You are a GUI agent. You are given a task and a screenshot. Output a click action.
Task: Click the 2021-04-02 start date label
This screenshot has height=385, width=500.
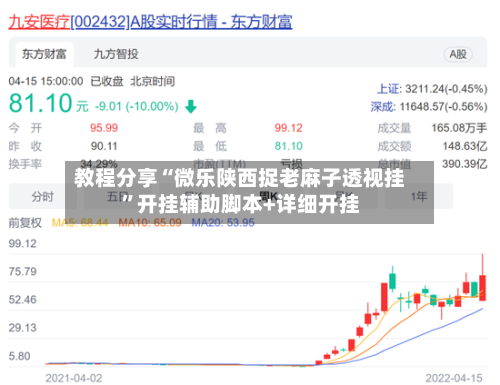point(74,378)
